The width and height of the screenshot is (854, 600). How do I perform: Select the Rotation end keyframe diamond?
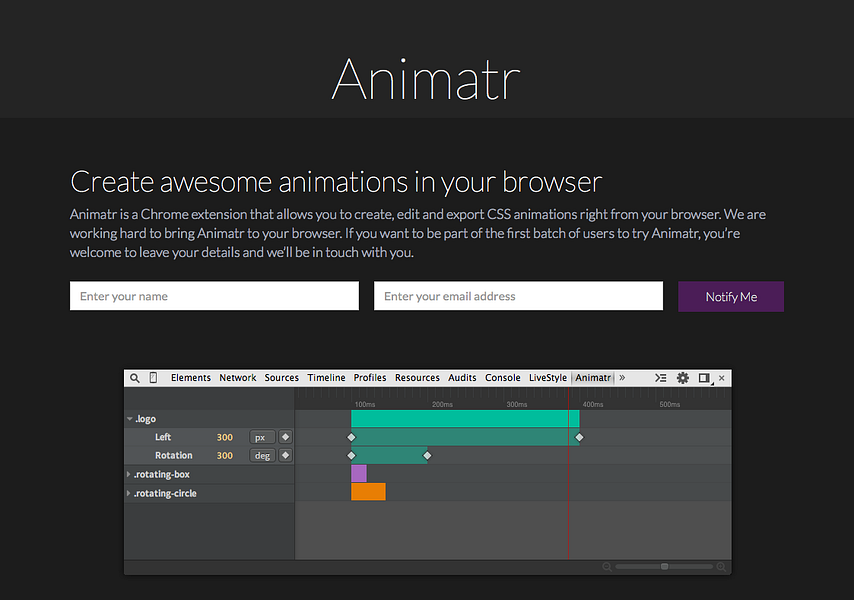tap(428, 456)
